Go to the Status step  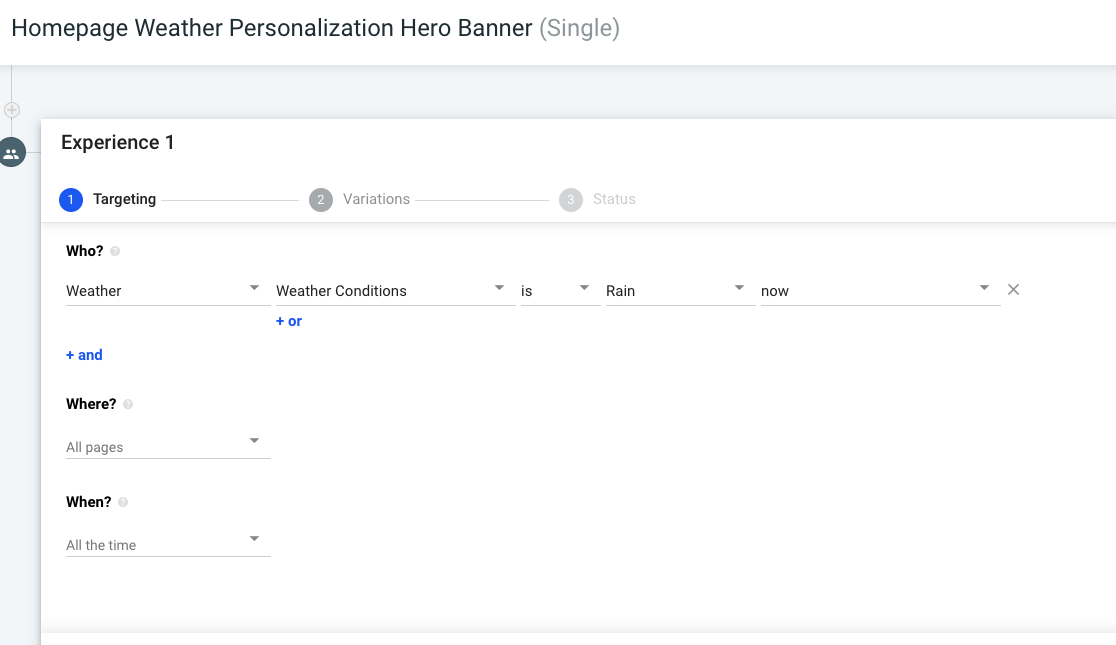598,199
